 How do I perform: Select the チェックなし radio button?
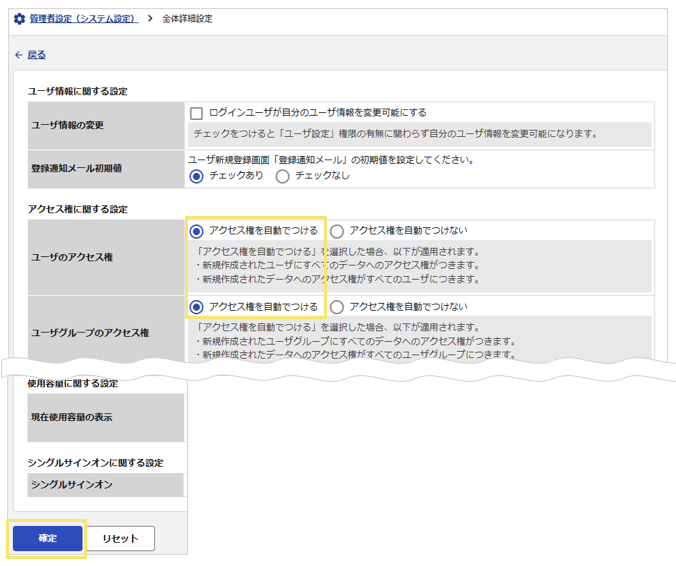(282, 176)
